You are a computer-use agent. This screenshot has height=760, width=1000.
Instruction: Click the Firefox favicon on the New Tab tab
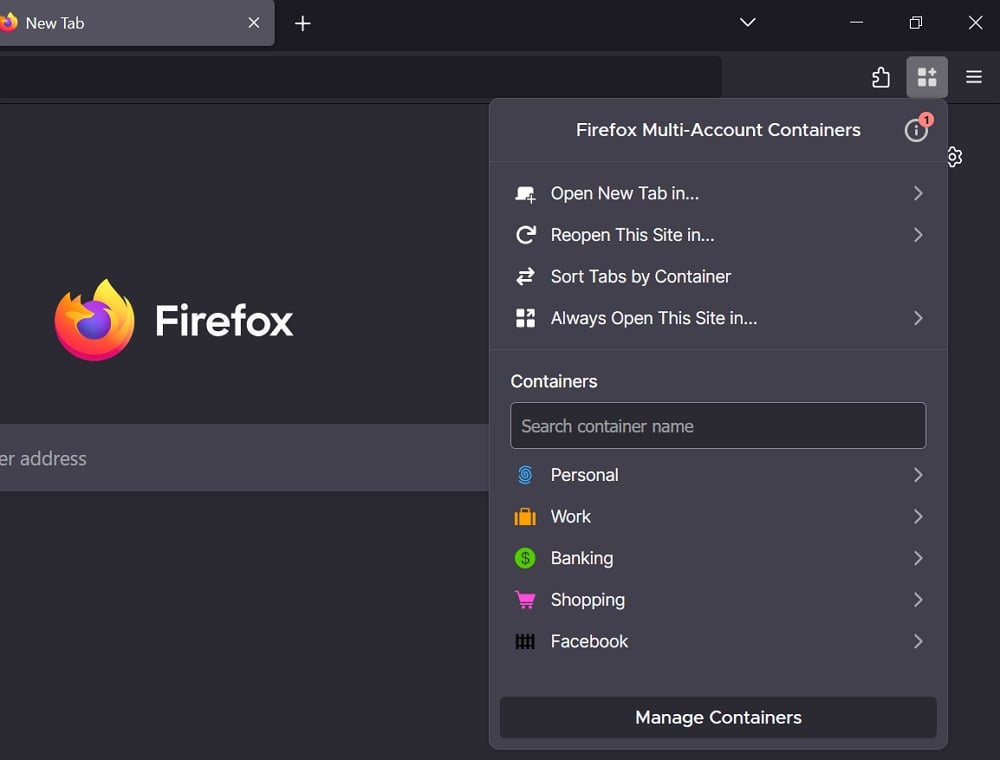click(x=8, y=22)
